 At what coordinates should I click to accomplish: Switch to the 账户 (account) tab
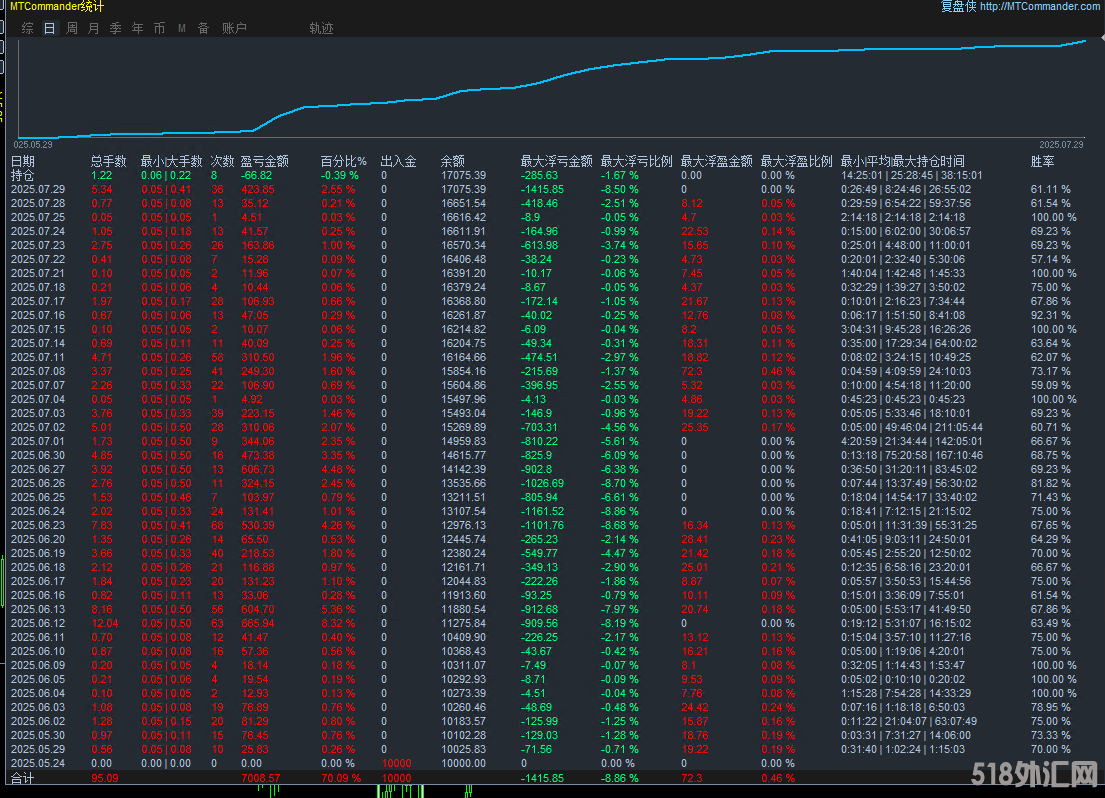(234, 29)
